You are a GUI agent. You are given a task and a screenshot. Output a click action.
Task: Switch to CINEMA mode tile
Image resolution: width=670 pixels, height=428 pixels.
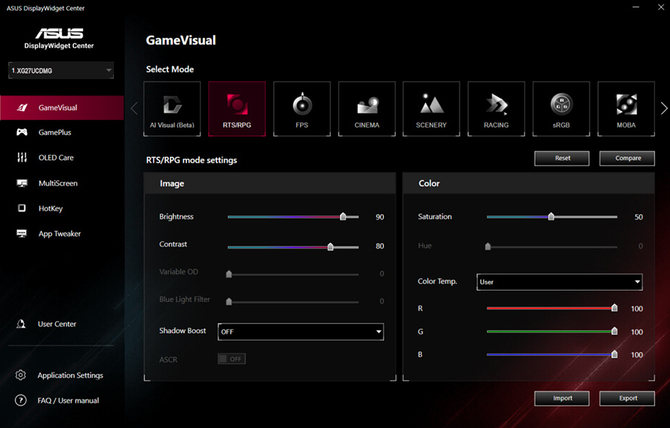click(367, 109)
